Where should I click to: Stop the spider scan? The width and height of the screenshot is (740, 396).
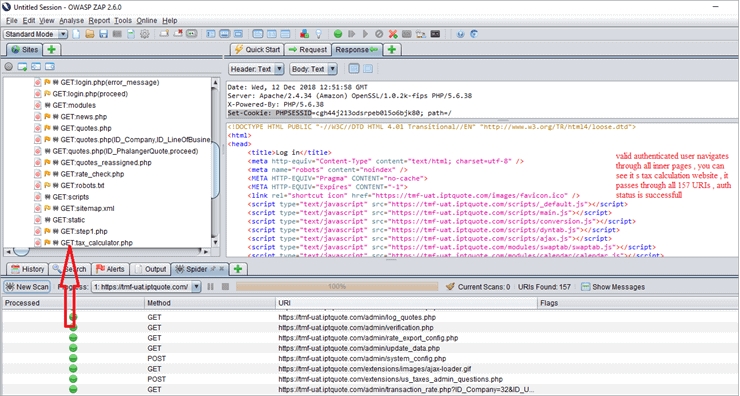[225, 286]
